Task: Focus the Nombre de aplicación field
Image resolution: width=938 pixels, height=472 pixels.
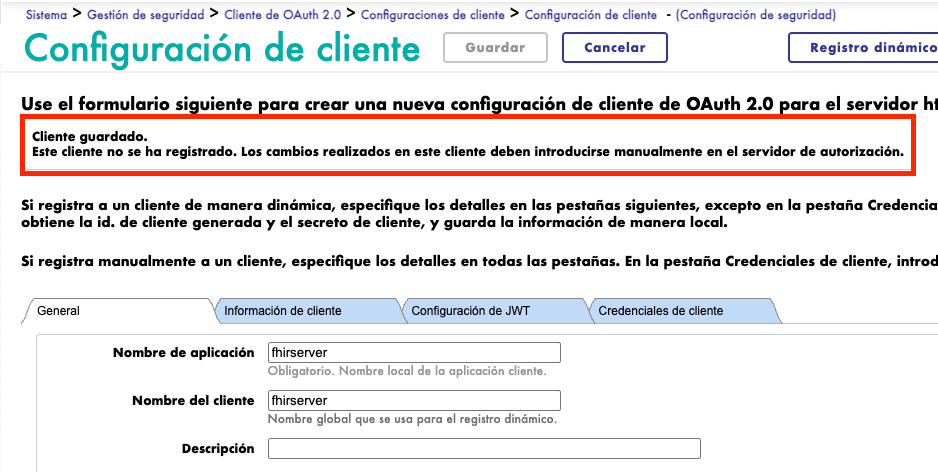Action: 414,352
